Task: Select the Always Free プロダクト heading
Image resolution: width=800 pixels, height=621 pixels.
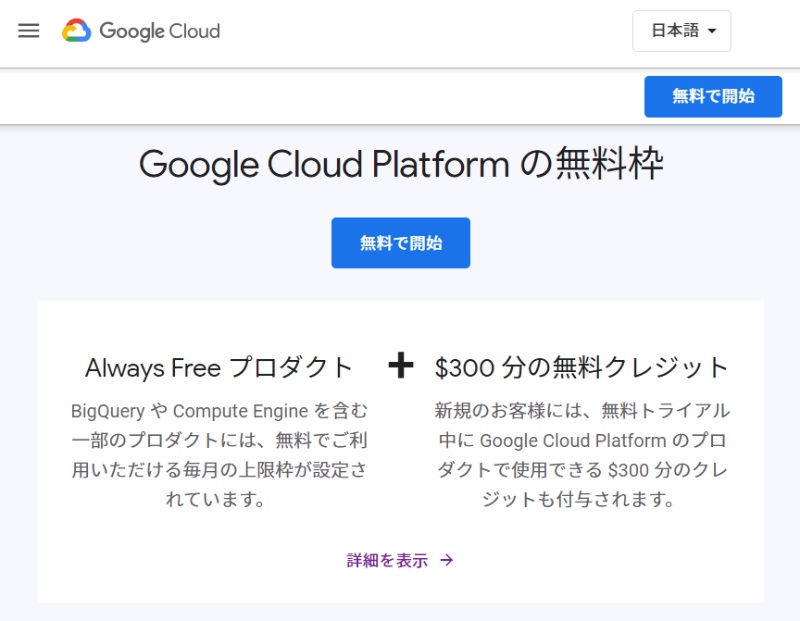Action: (219, 368)
